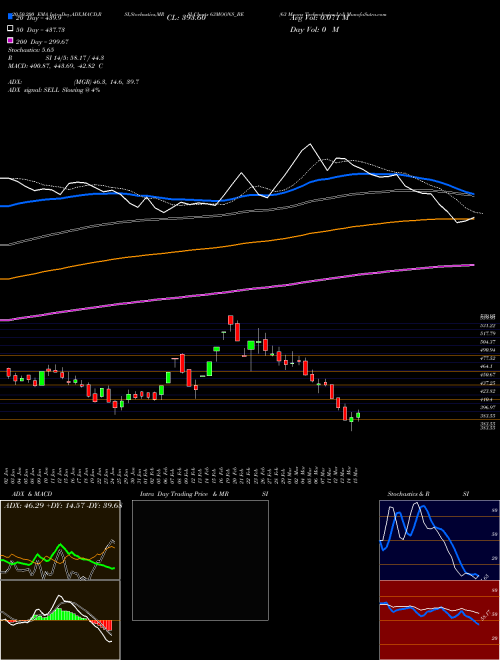Click the 'SI 14/5: 38.17 / 44.3' reading
This screenshot has height=660, width=500.
tap(75, 58)
